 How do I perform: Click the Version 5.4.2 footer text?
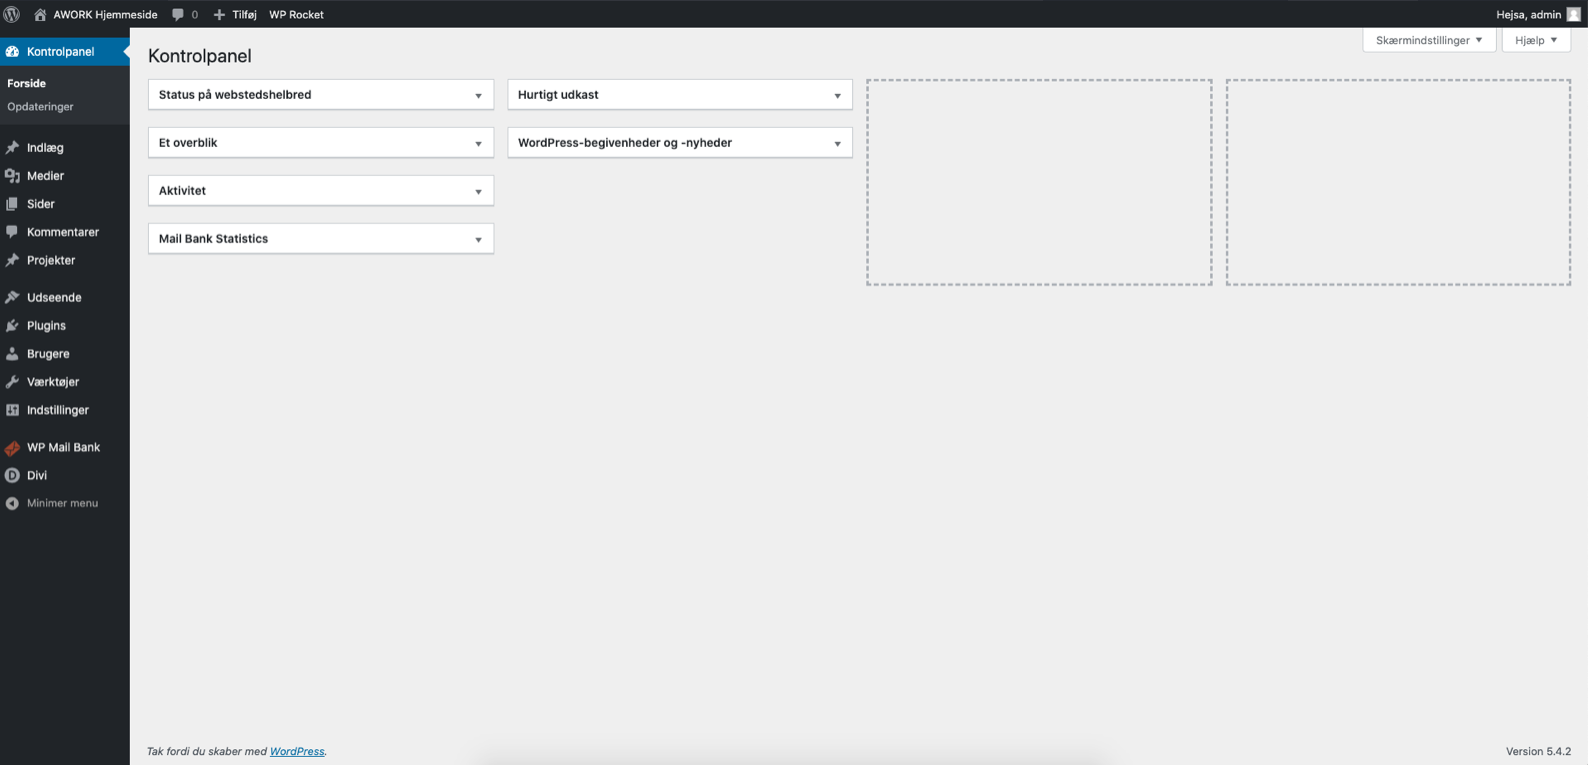coord(1538,751)
